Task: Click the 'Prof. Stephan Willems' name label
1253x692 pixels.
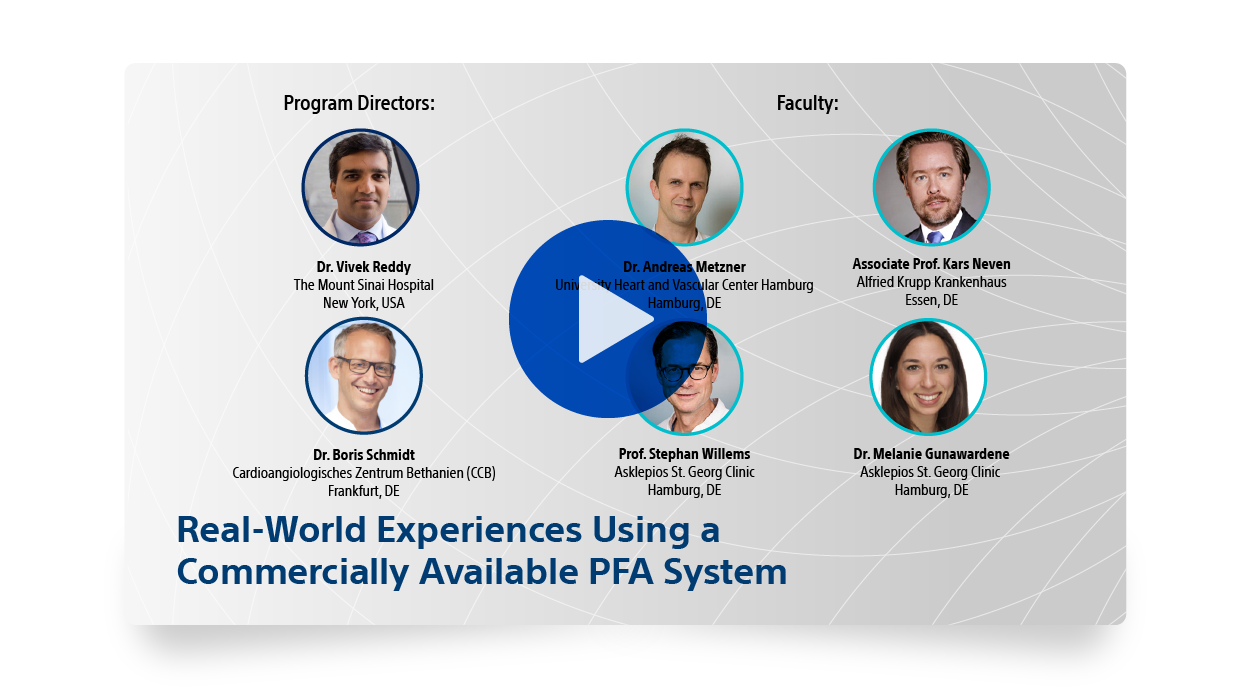Action: point(684,454)
